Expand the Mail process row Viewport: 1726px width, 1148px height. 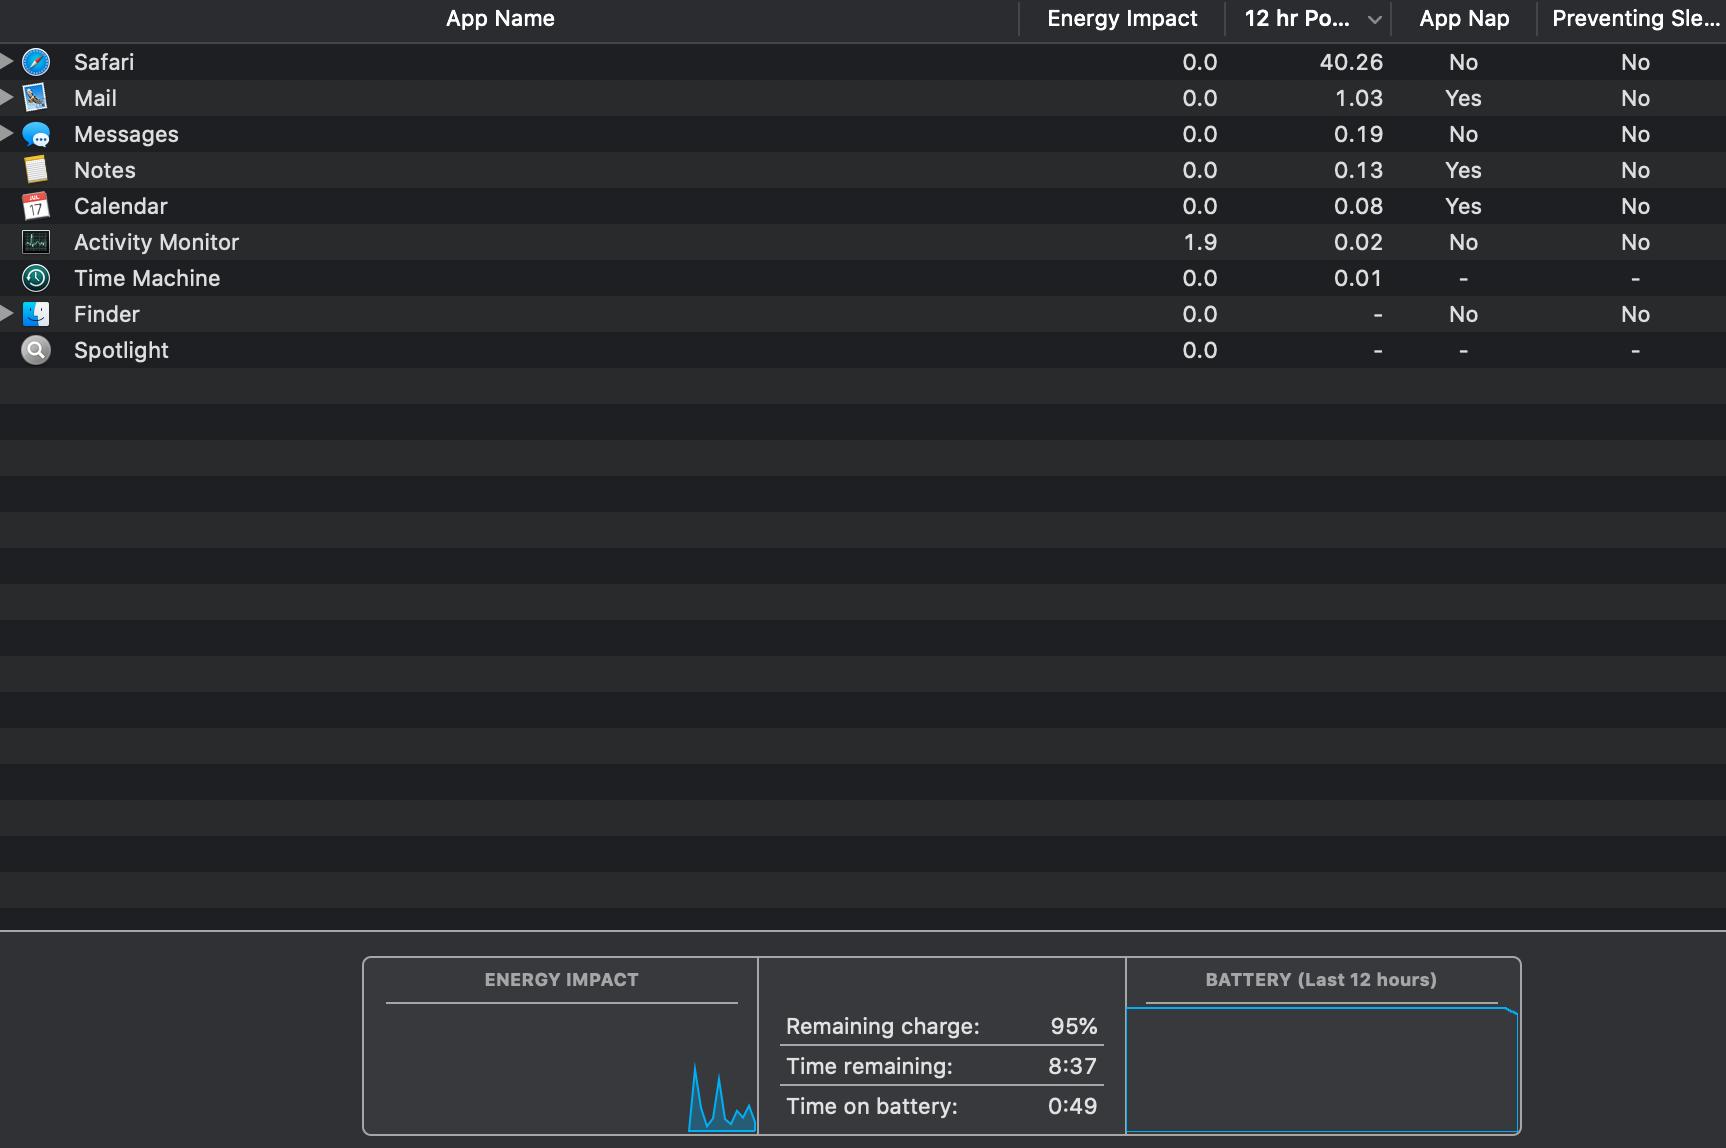[x=7, y=98]
